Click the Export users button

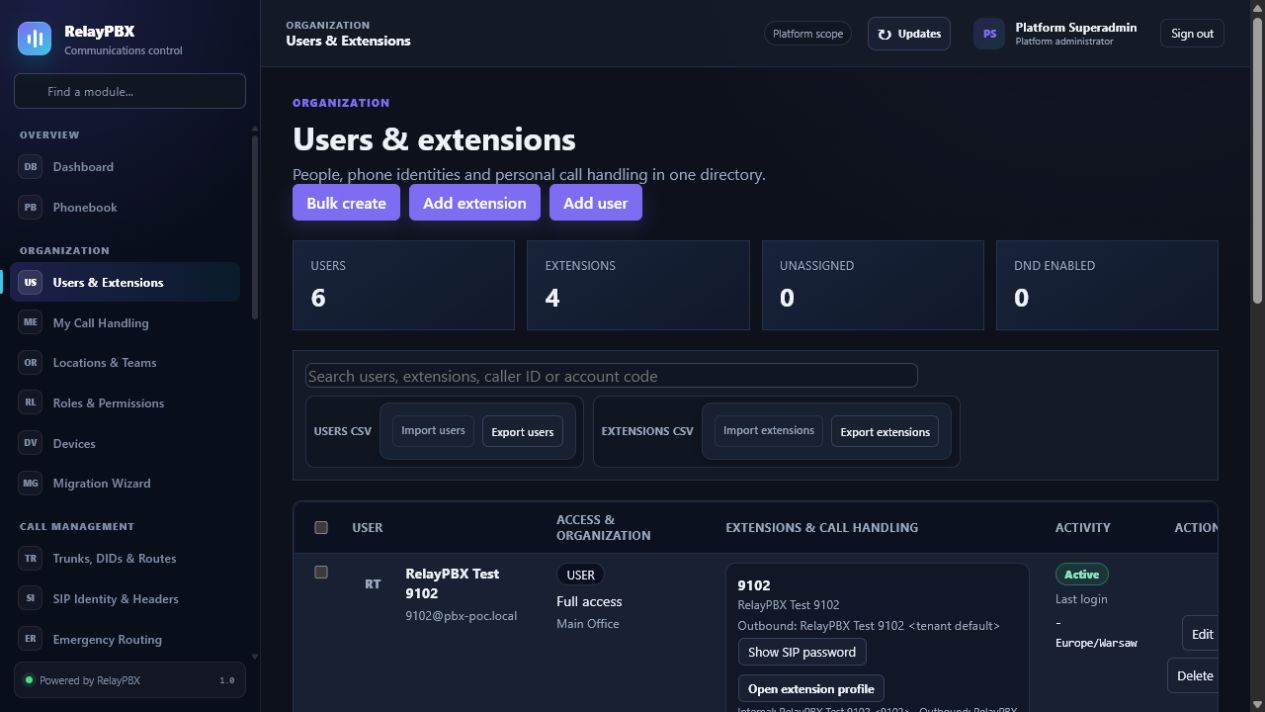click(522, 432)
